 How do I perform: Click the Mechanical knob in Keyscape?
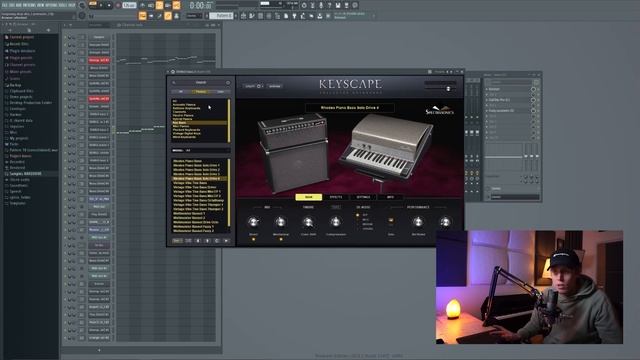[x=280, y=222]
